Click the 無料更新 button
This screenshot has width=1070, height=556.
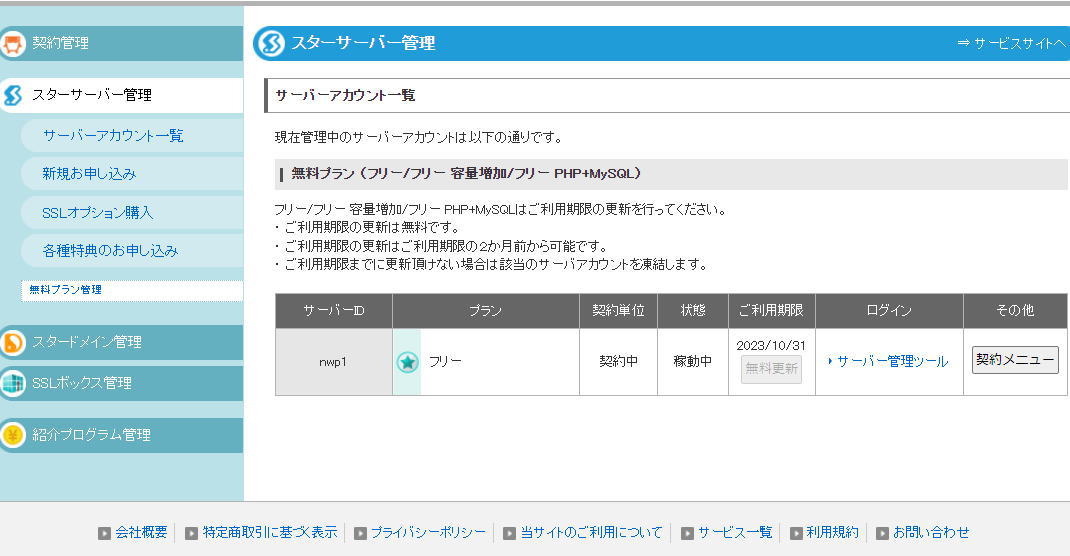click(x=771, y=369)
